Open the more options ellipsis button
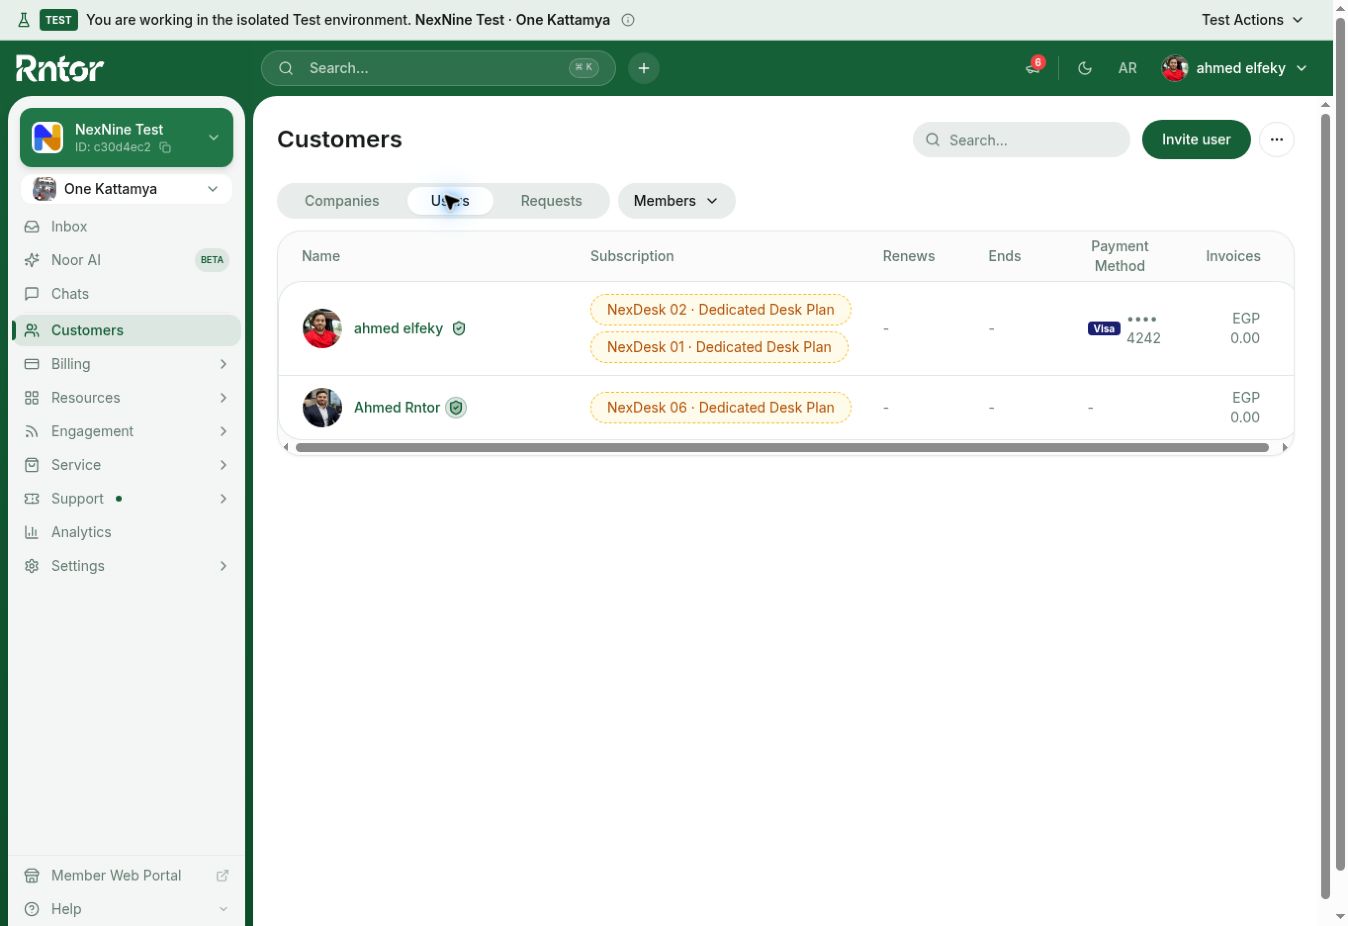Viewport: 1348px width, 926px height. pyautogui.click(x=1277, y=140)
